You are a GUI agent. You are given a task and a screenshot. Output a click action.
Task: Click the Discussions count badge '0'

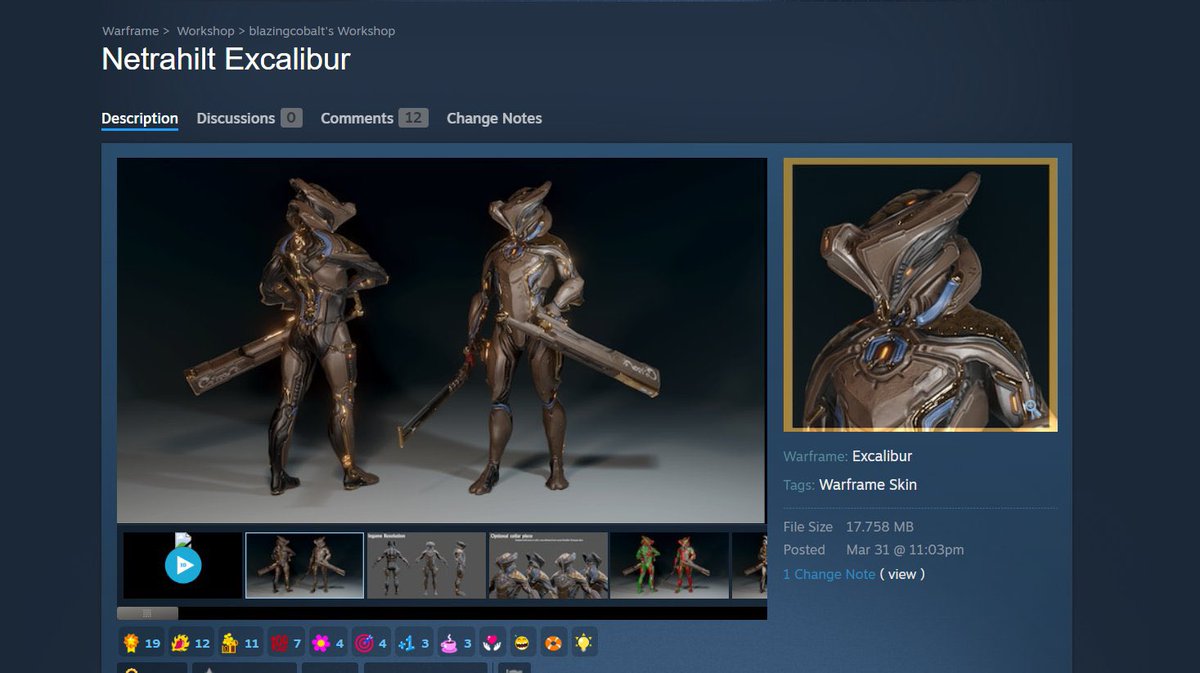pyautogui.click(x=291, y=118)
